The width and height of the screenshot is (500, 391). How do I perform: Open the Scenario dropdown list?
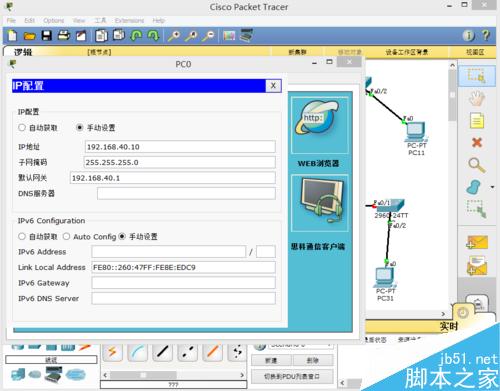(x=300, y=345)
